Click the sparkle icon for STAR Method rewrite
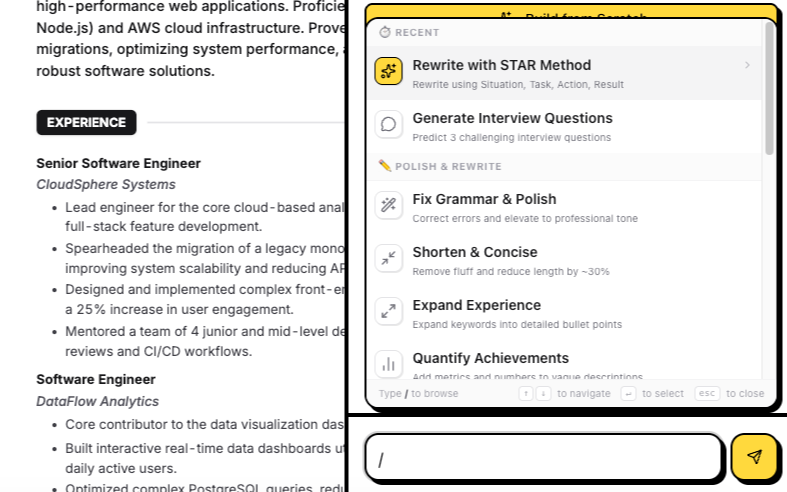Image resolution: width=787 pixels, height=492 pixels. click(388, 71)
